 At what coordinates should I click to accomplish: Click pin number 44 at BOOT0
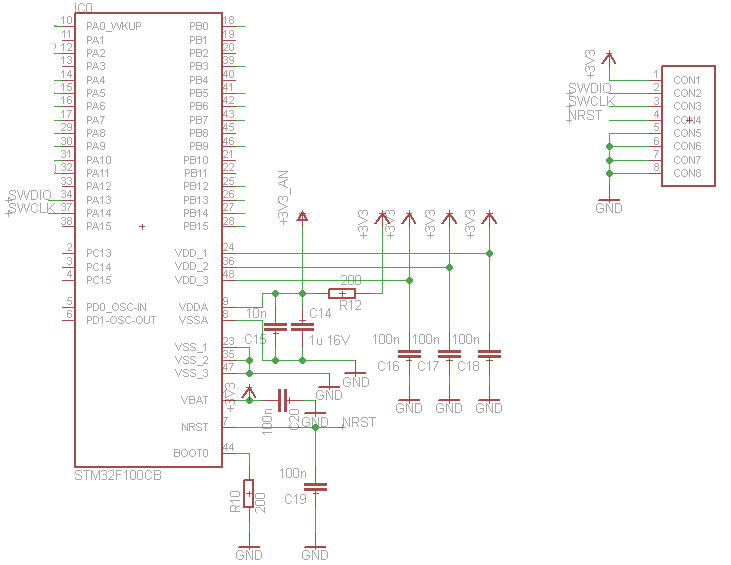tap(228, 447)
